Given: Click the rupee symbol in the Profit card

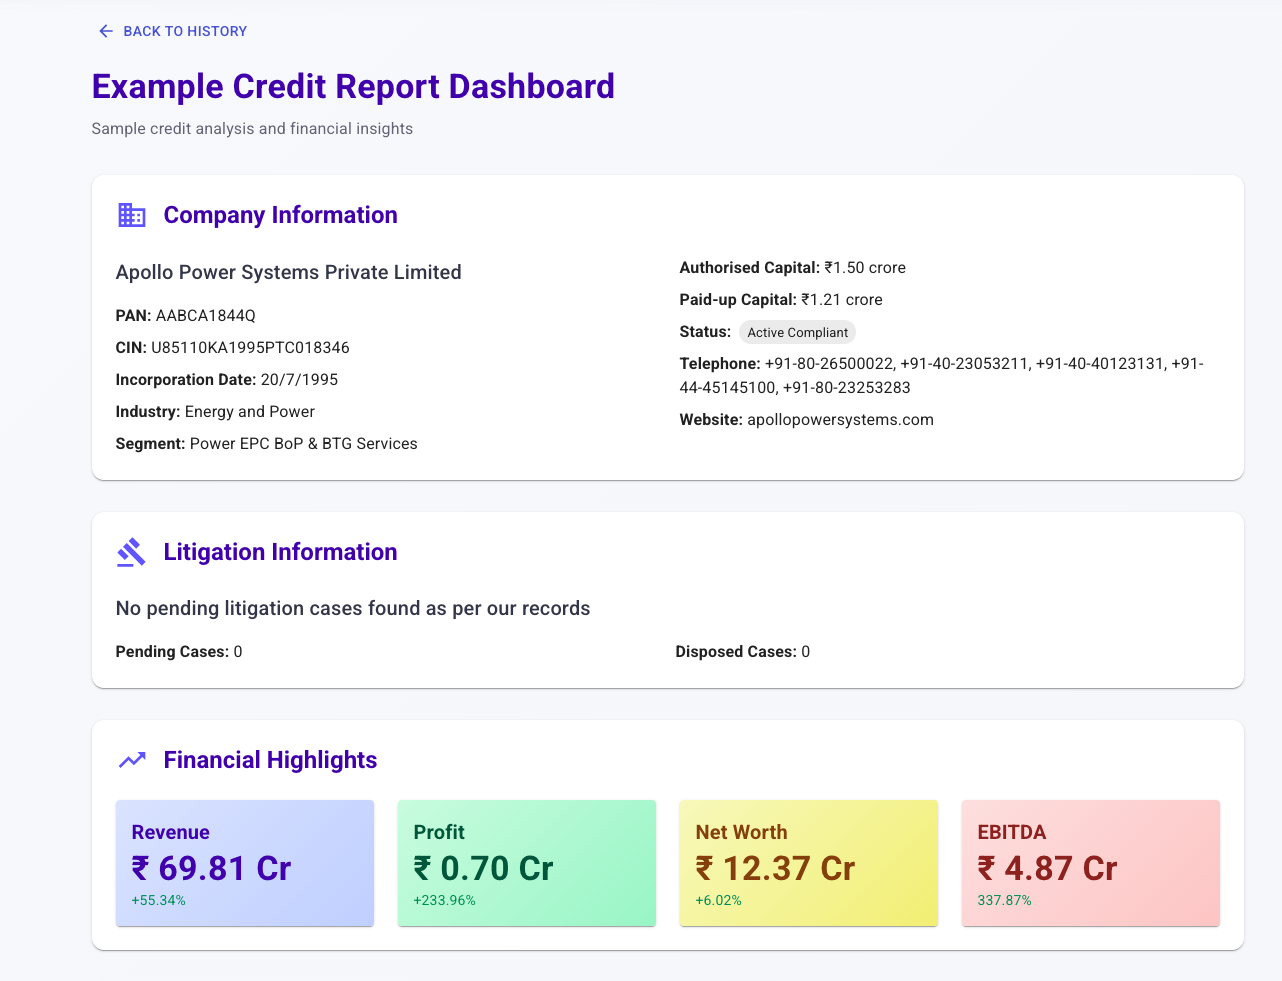Looking at the screenshot, I should (423, 868).
